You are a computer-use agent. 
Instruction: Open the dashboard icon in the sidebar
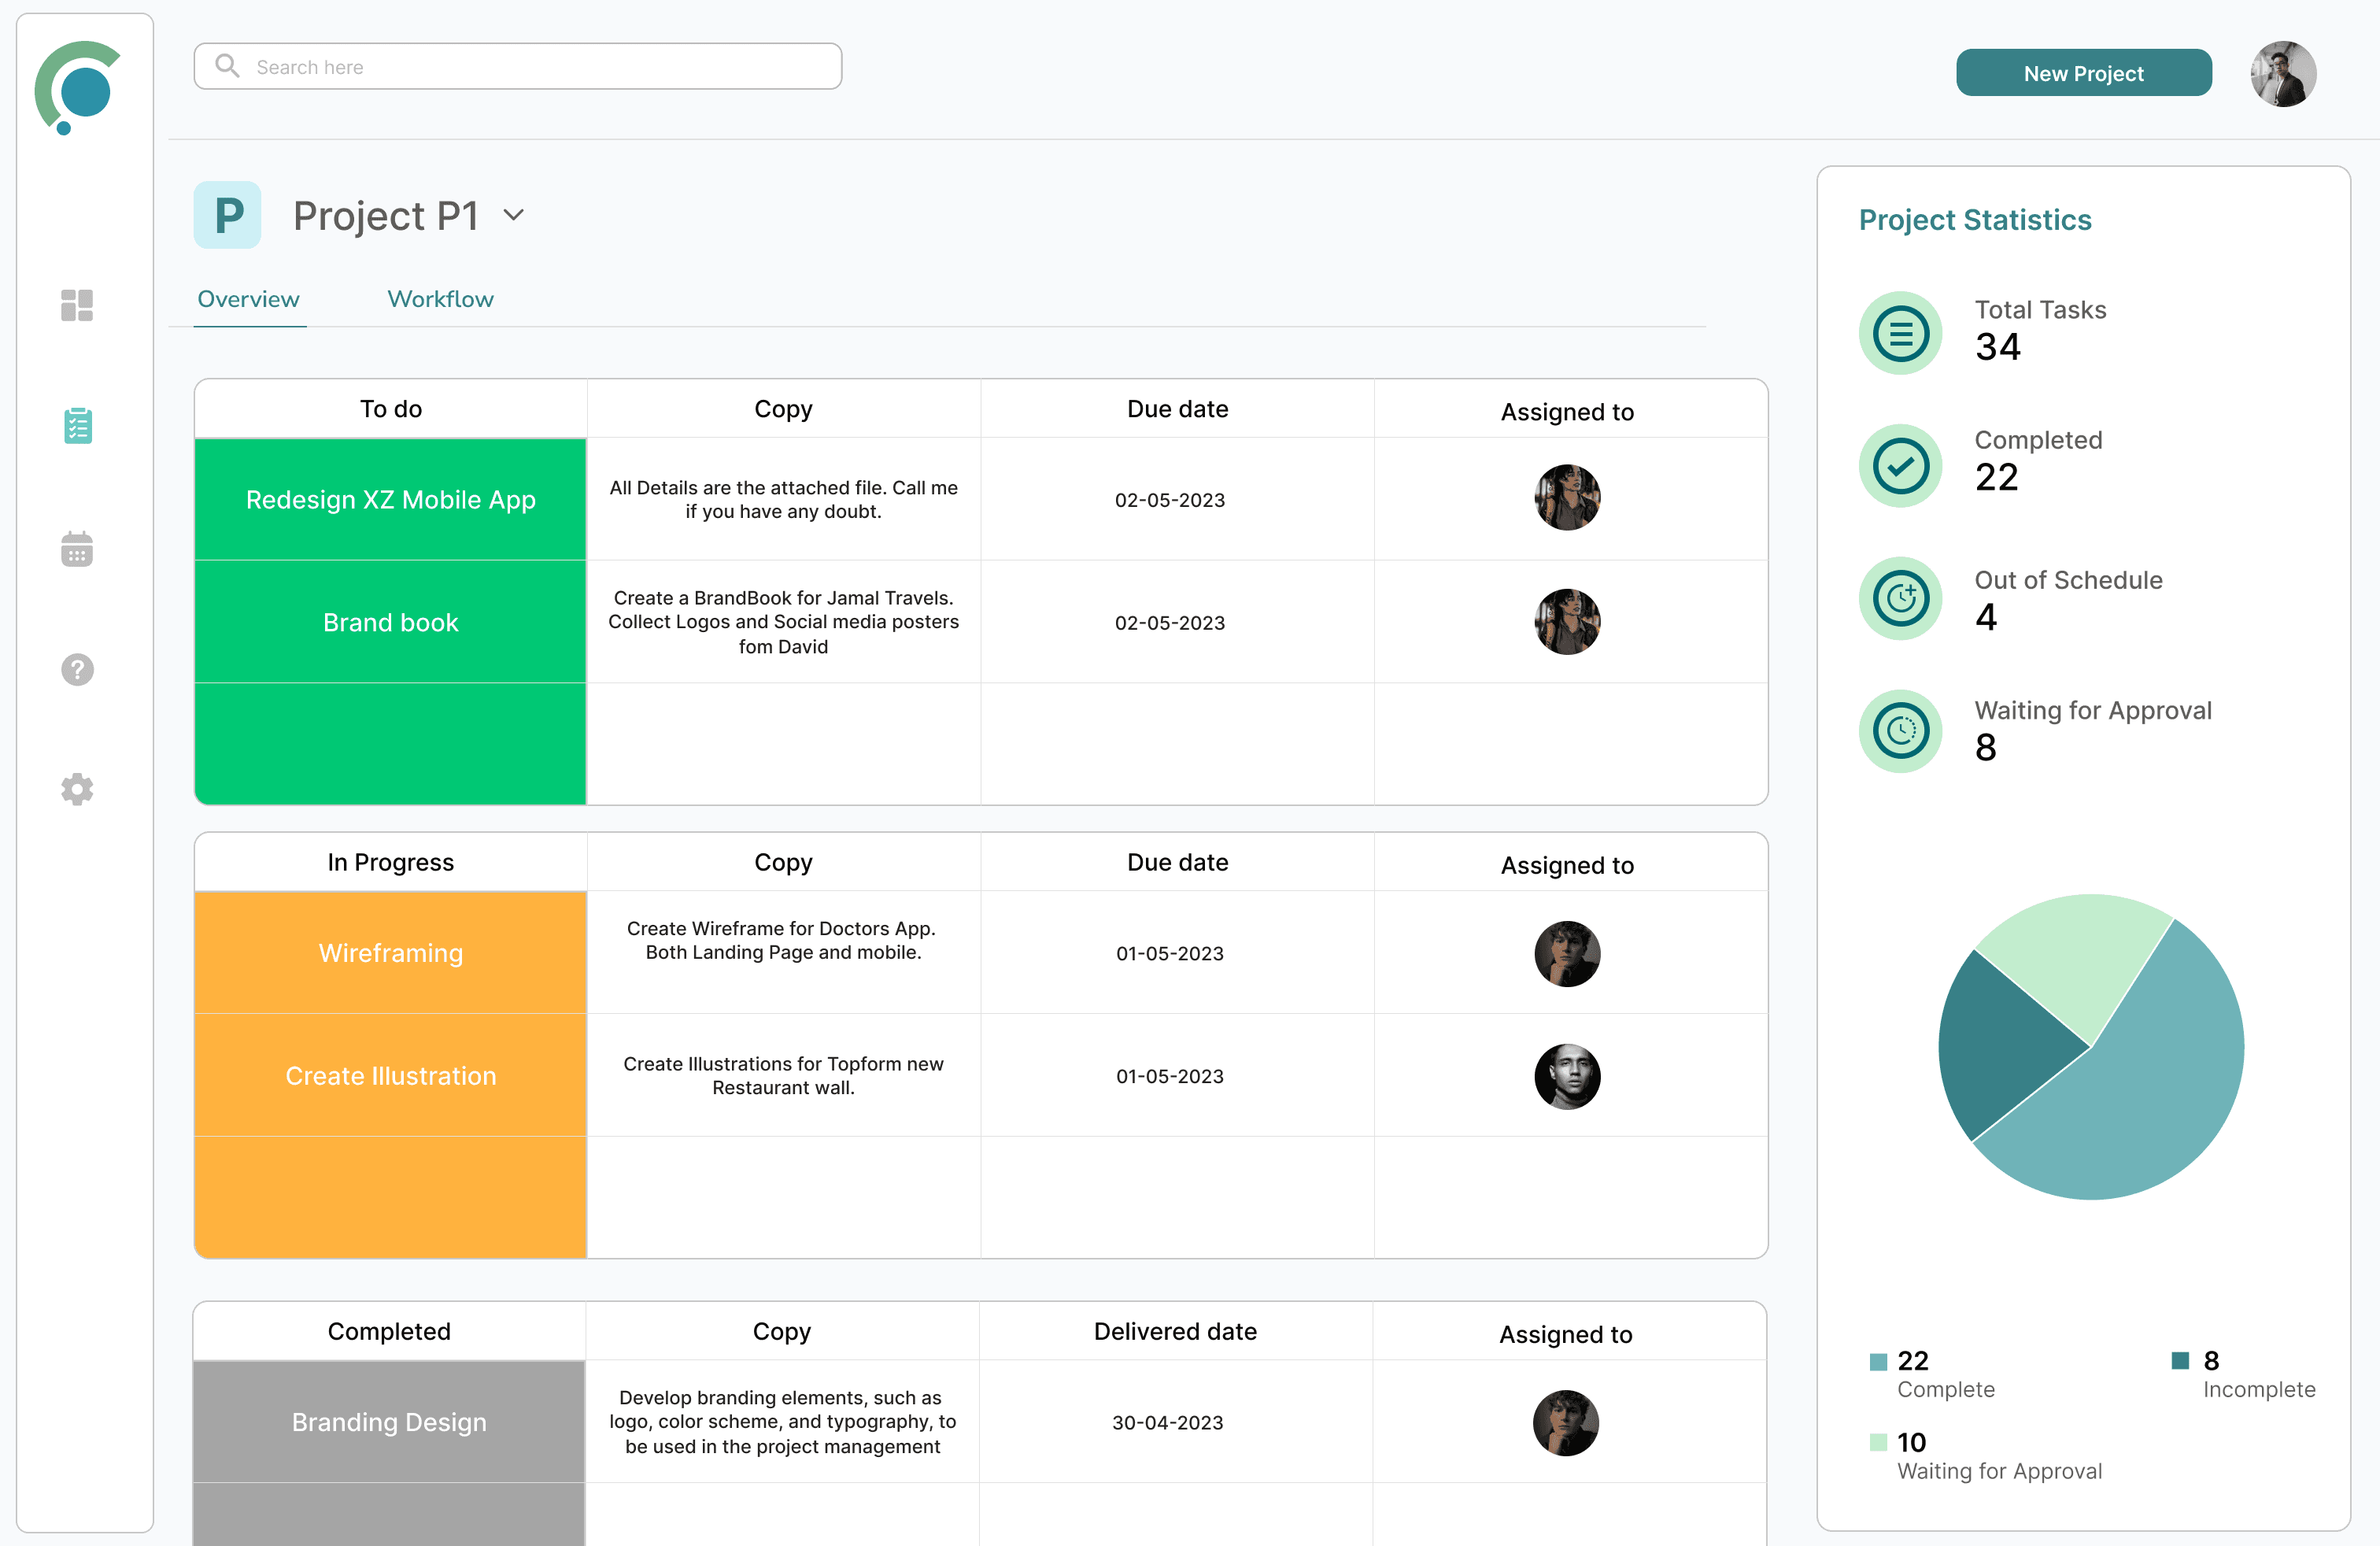[77, 305]
